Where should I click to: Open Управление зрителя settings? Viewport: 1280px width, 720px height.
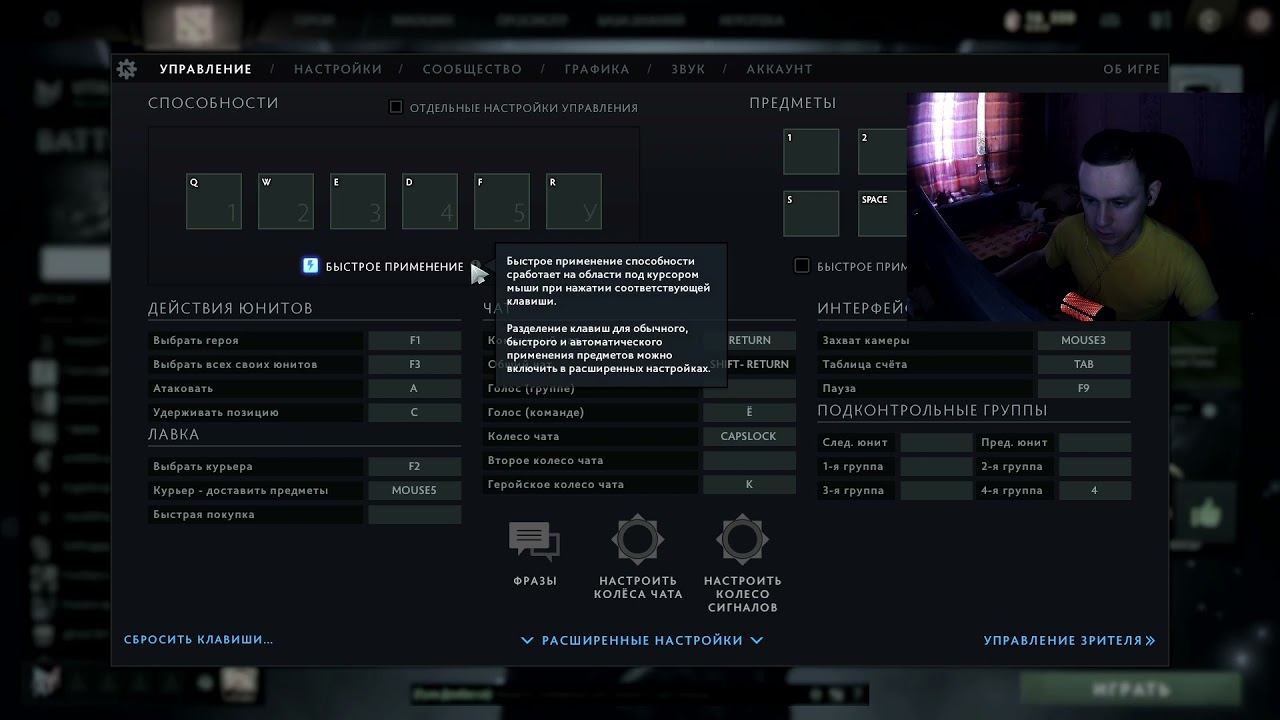point(1070,640)
